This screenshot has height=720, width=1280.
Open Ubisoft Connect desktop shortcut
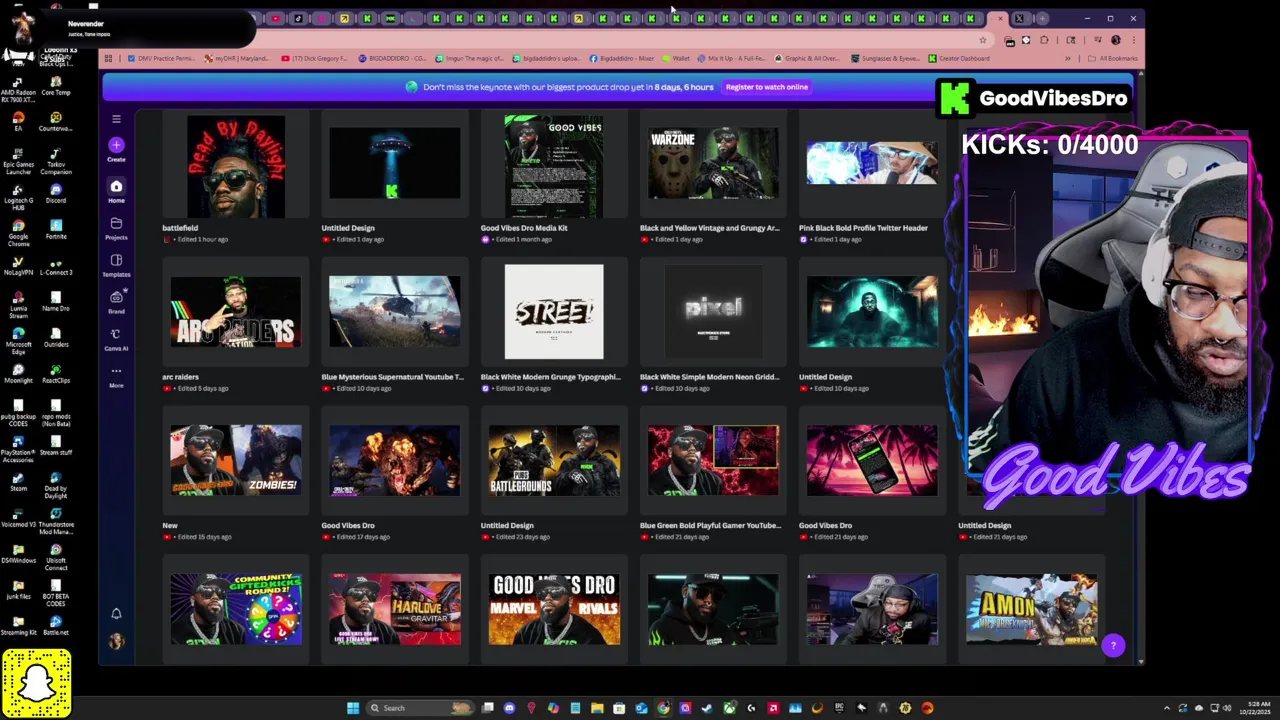tap(56, 557)
